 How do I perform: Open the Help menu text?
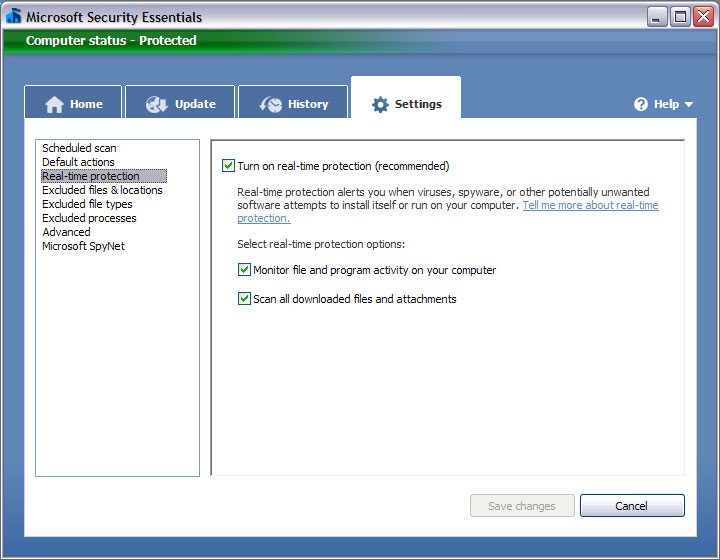666,104
